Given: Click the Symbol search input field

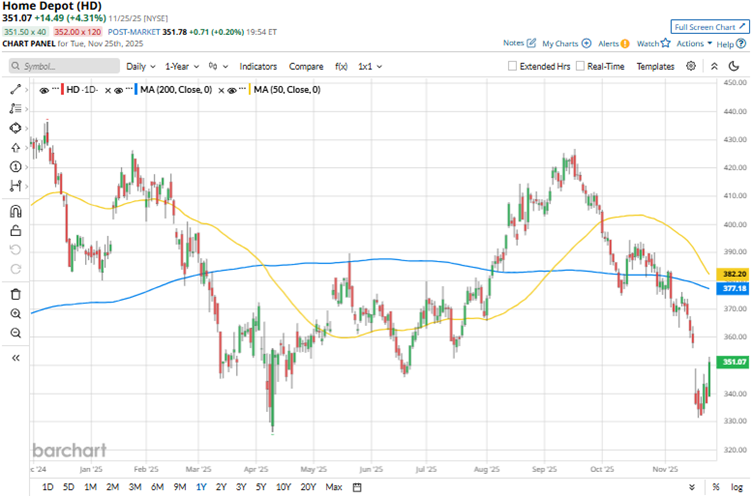Looking at the screenshot, I should (65, 66).
